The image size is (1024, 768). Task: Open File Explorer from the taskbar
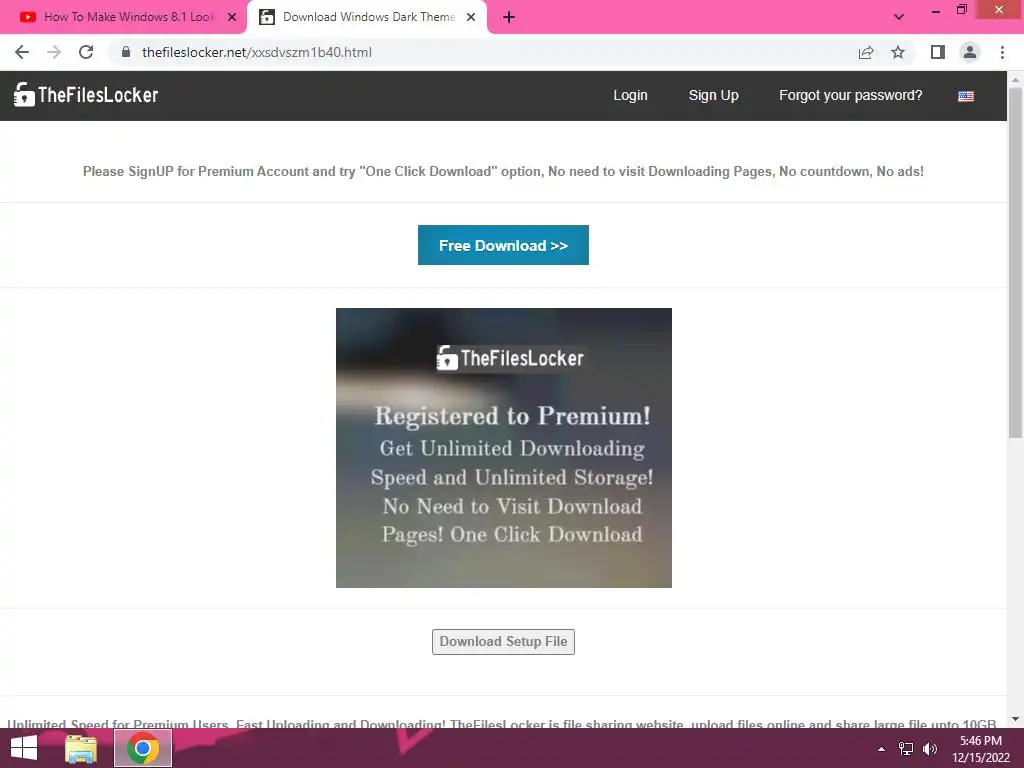[x=81, y=748]
